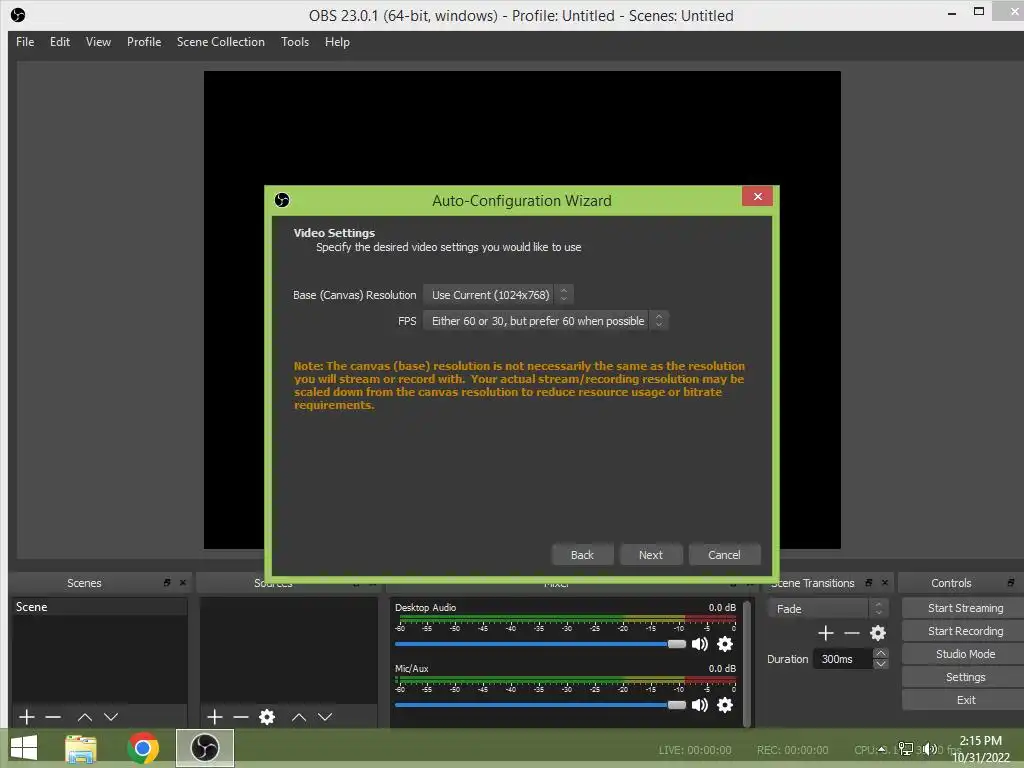Add a new scene with the plus icon
Screen dimensions: 1024x768
(27, 717)
